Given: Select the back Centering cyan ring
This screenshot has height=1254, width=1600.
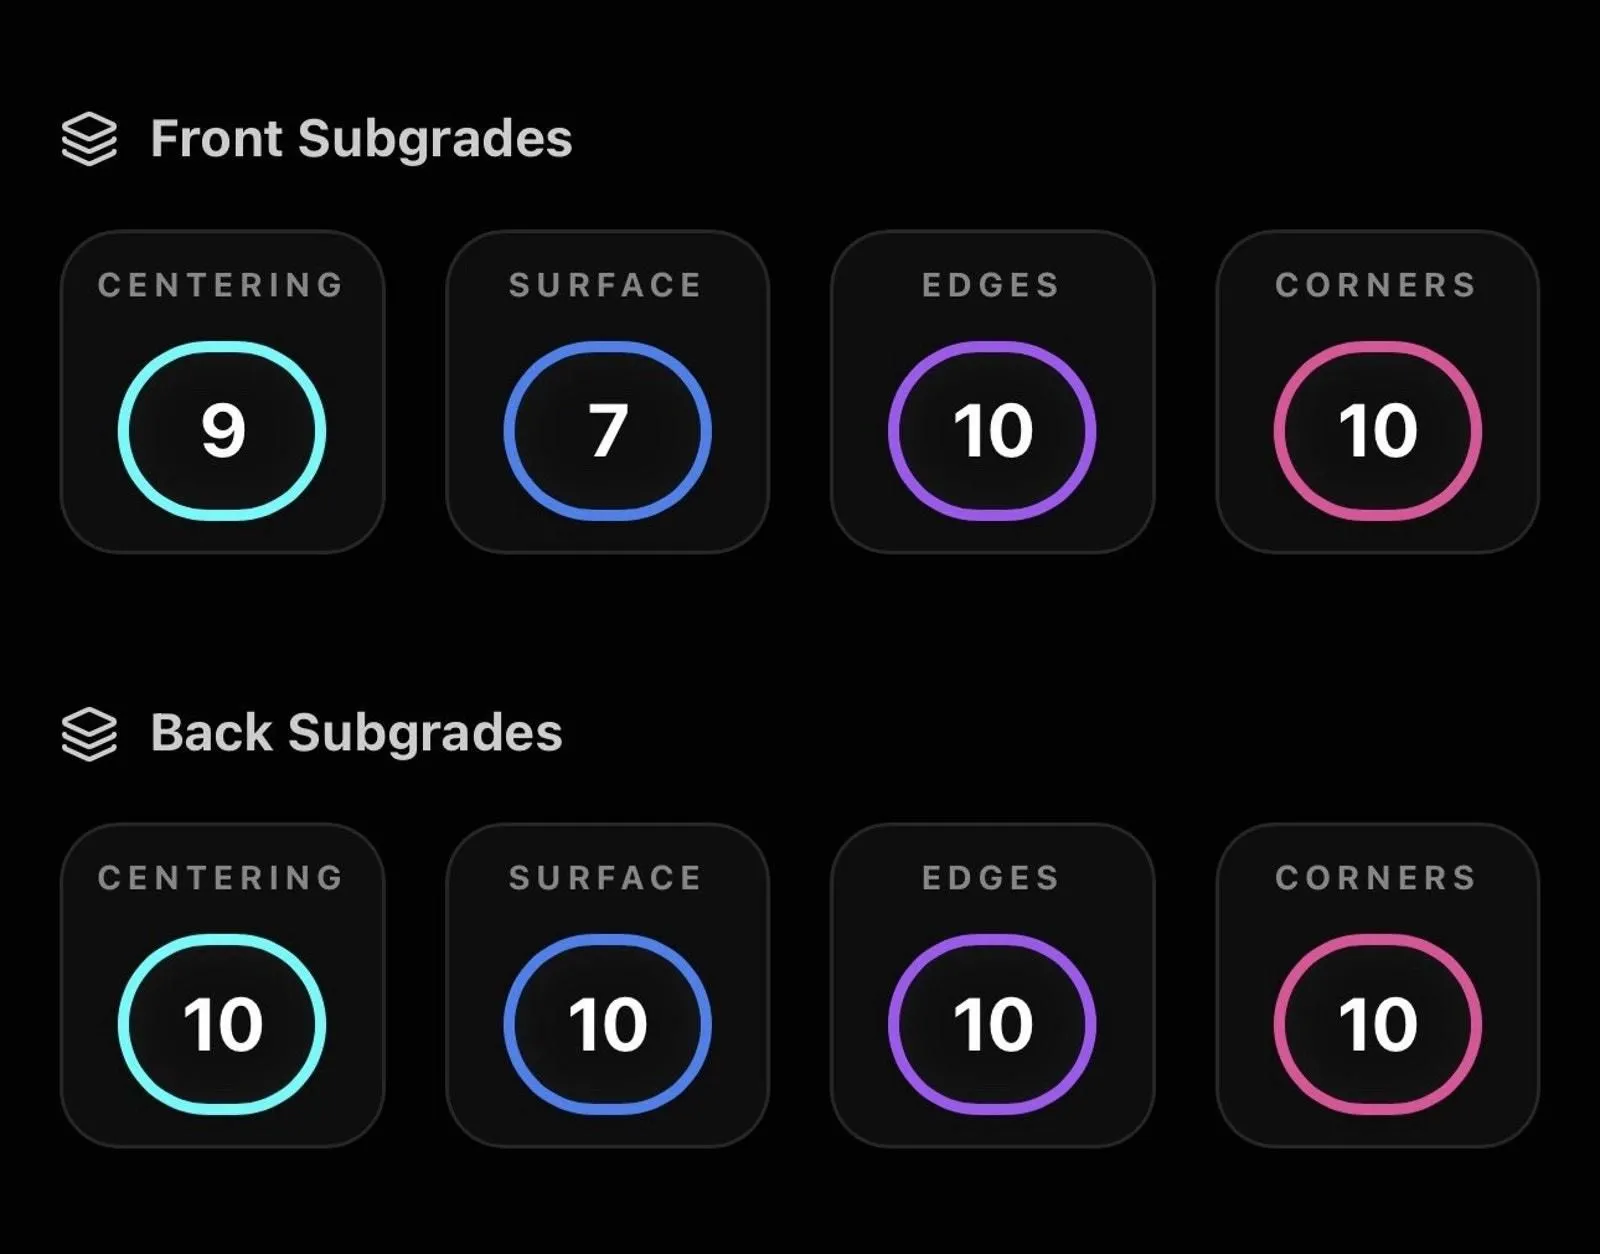Looking at the screenshot, I should 222,1024.
